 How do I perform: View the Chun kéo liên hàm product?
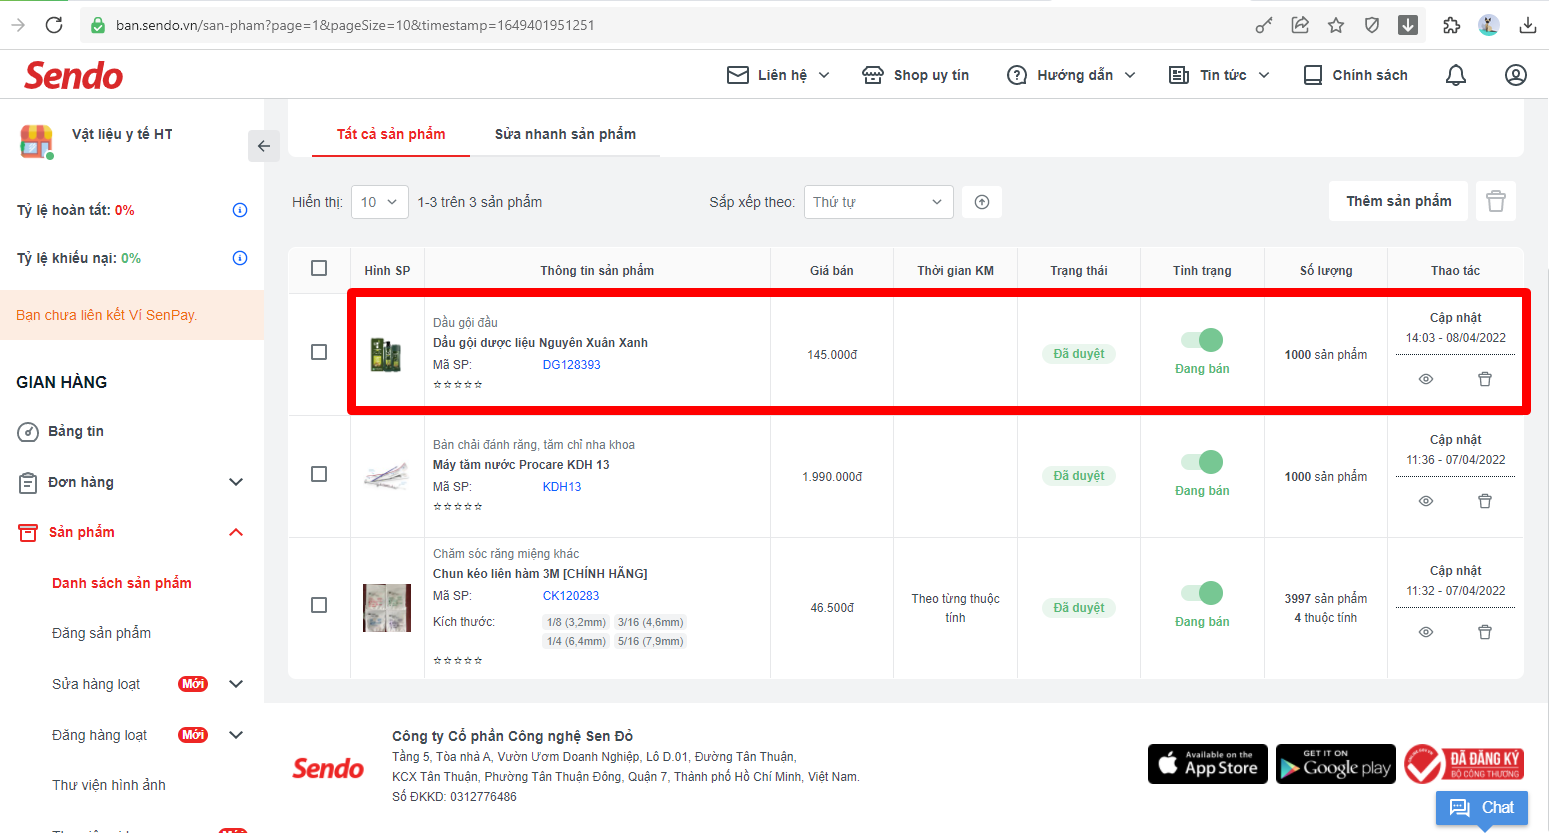[1426, 632]
